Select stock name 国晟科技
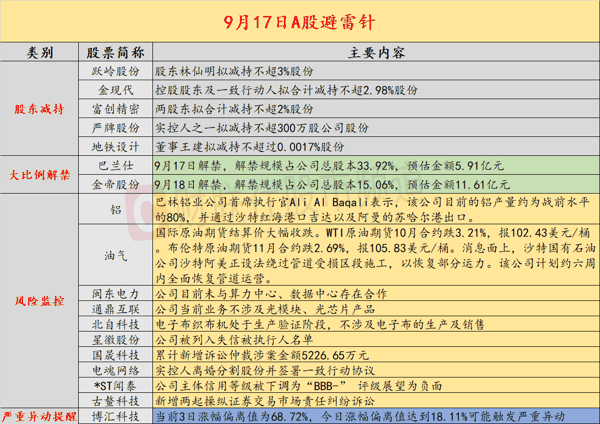Screen dimensions: 600x424 (x=115, y=355)
